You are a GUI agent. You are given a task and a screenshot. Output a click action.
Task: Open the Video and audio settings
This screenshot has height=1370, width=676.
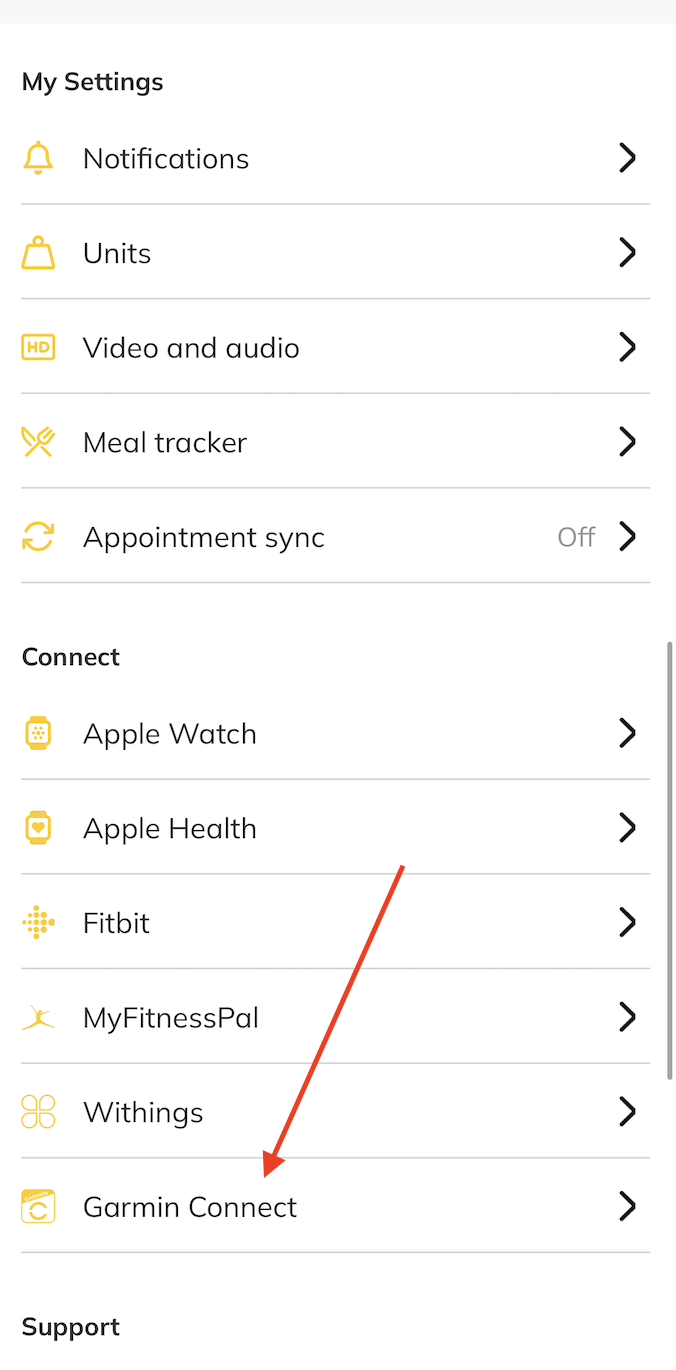[x=191, y=348]
